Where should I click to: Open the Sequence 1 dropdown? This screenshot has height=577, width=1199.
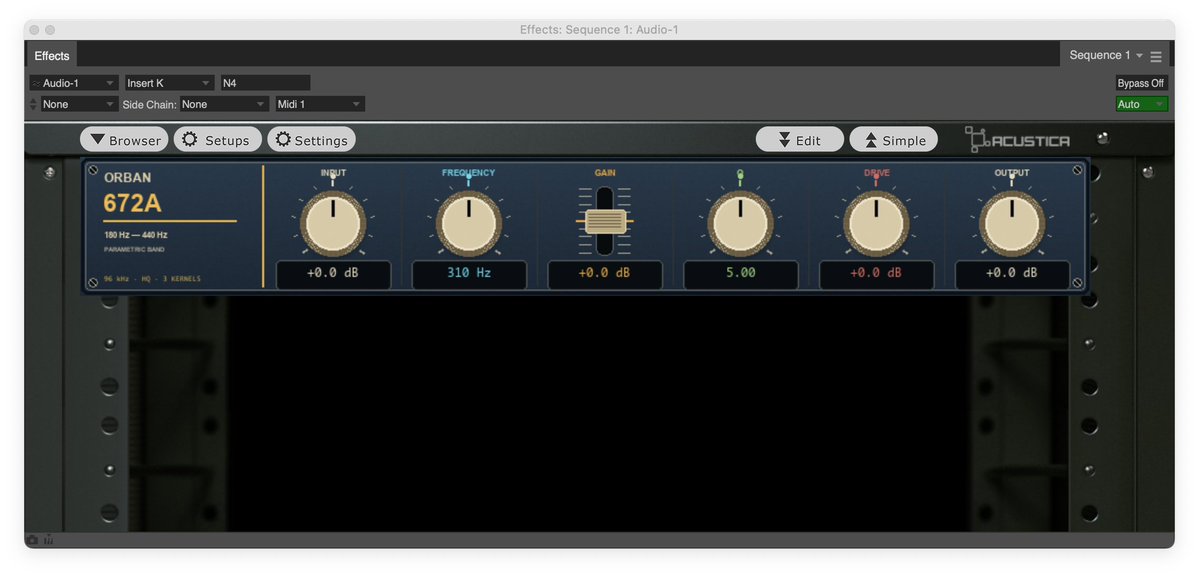(1106, 55)
